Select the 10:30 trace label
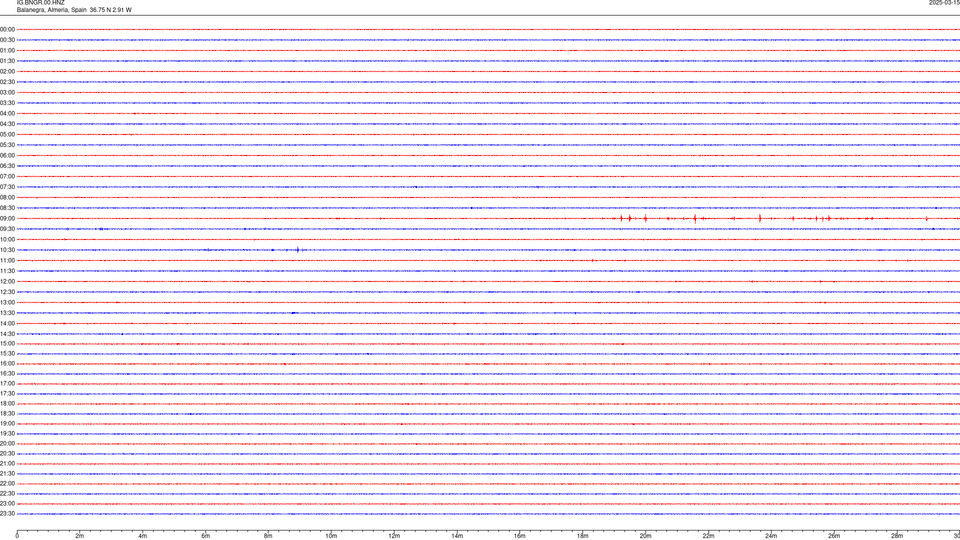Screen dimensions: 960x540 coord(7,250)
